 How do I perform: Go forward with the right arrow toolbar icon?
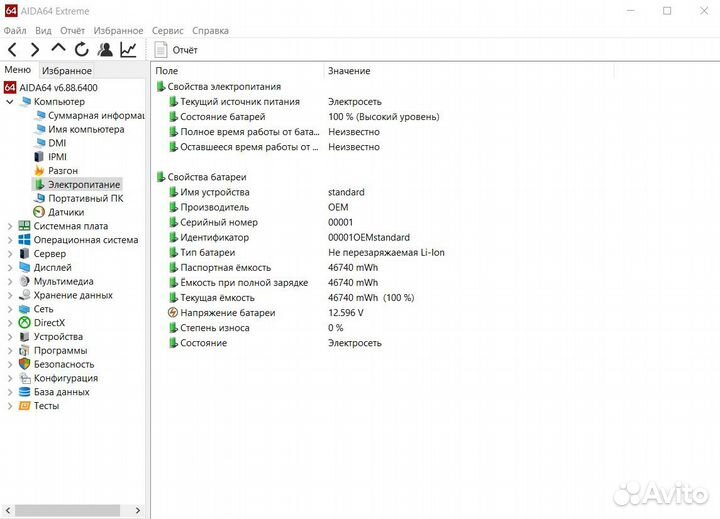(x=35, y=49)
